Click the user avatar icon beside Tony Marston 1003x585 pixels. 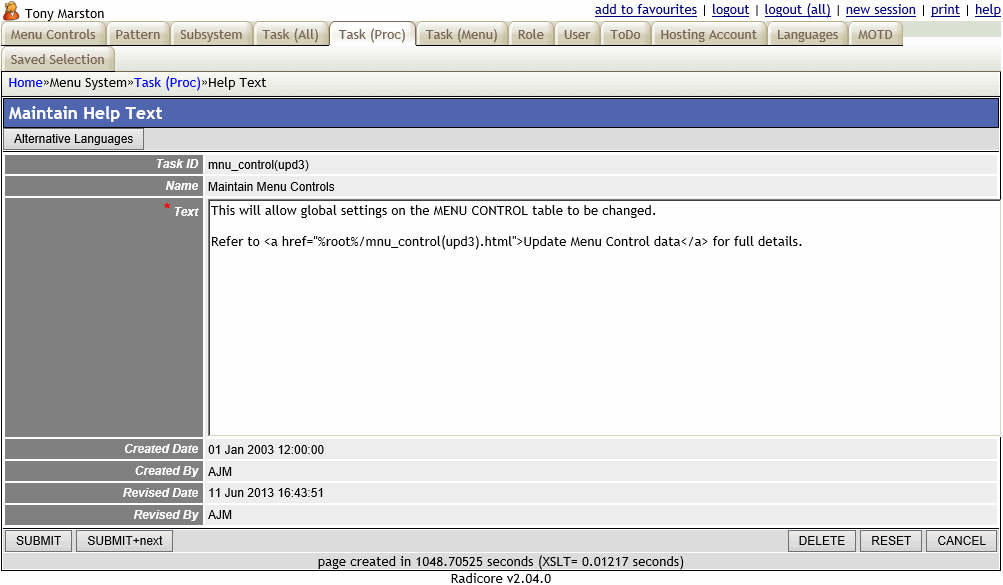click(12, 12)
